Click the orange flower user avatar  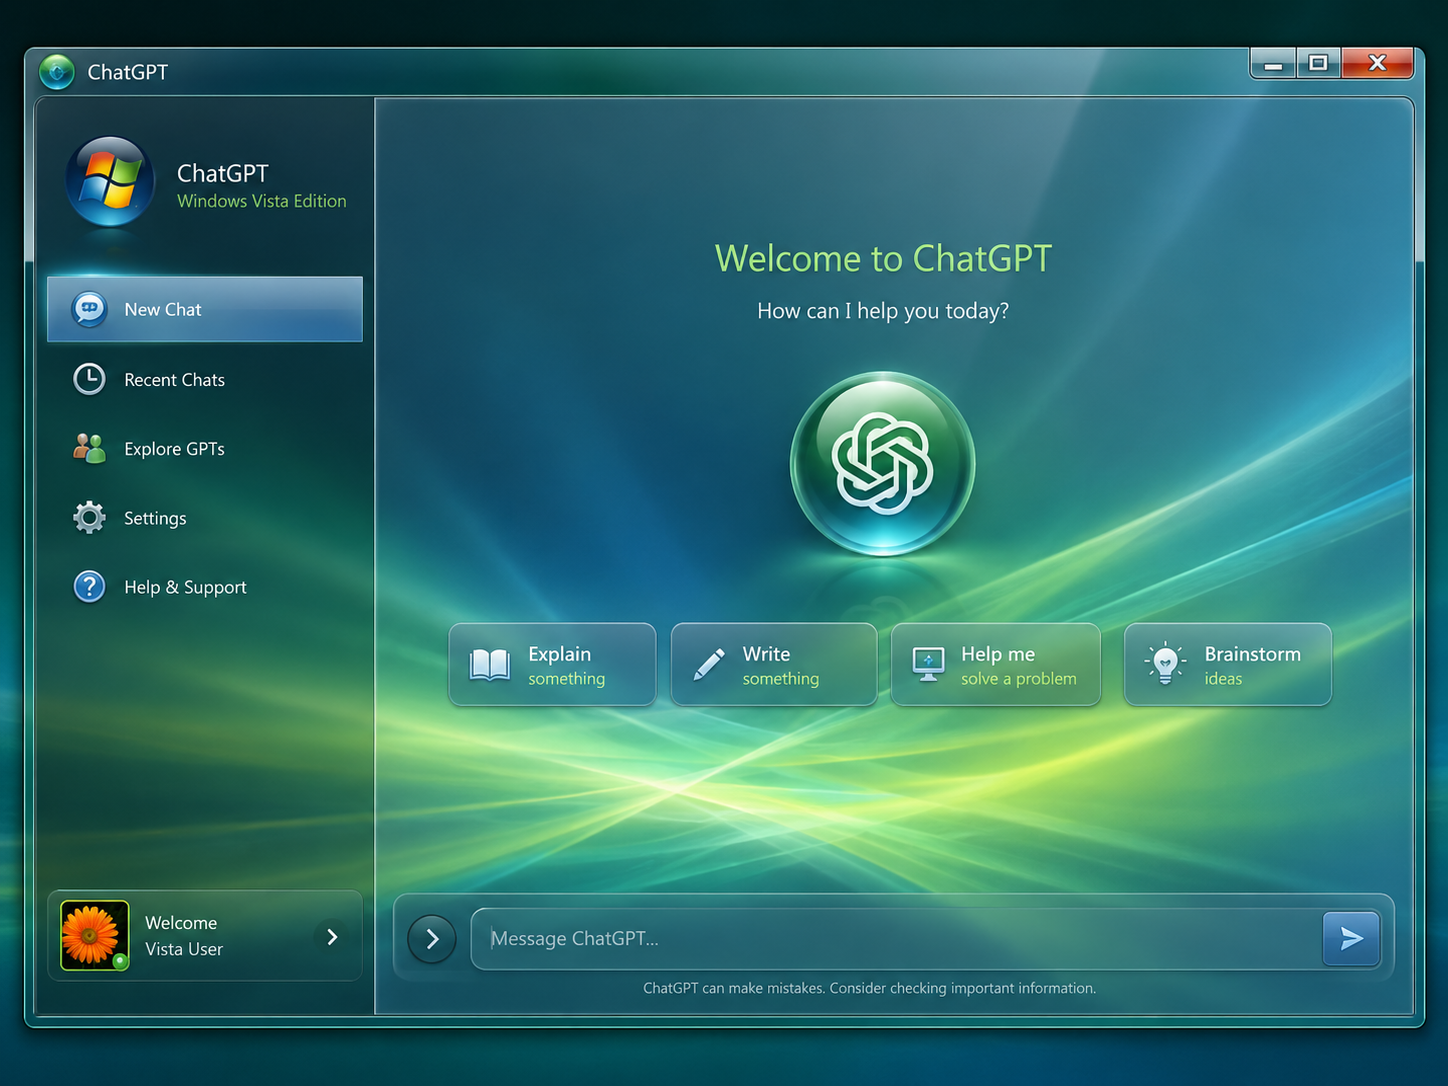pyautogui.click(x=94, y=936)
